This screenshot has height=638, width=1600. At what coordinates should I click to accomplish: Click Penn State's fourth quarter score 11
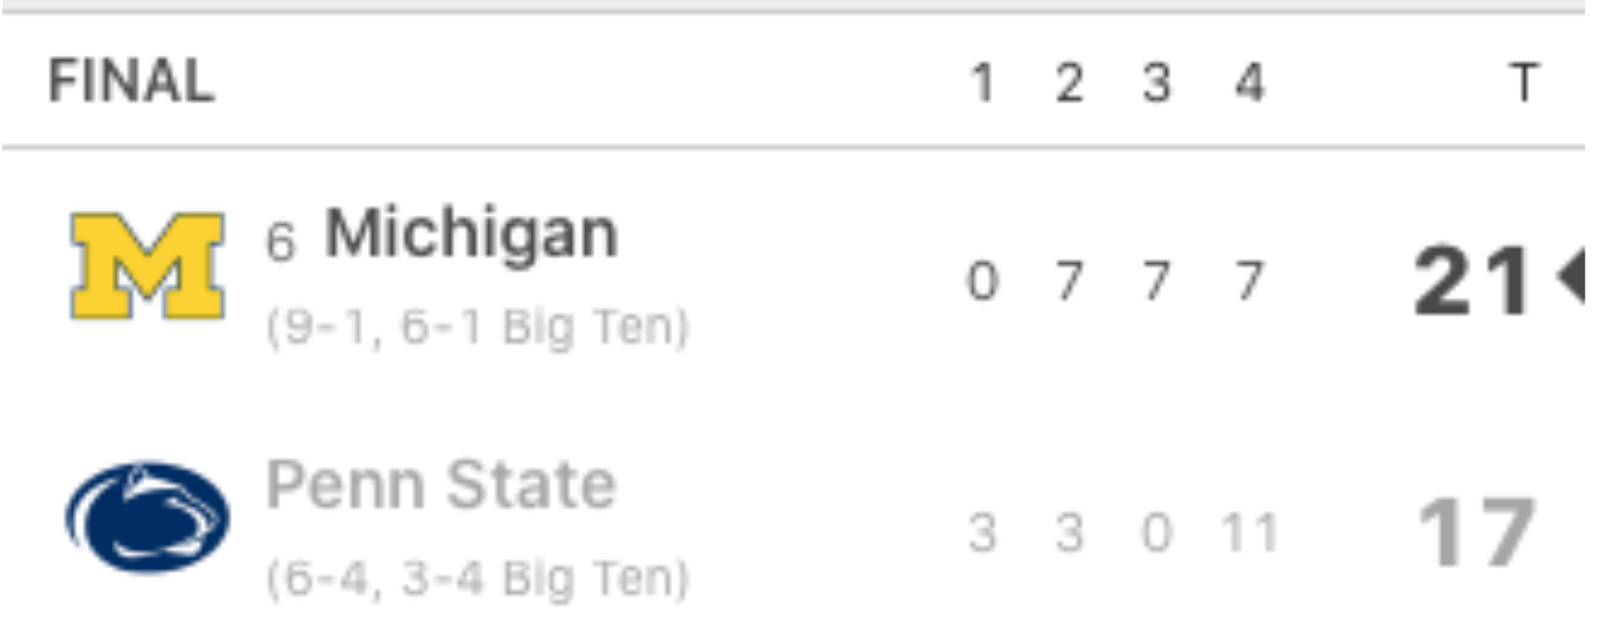1250,533
